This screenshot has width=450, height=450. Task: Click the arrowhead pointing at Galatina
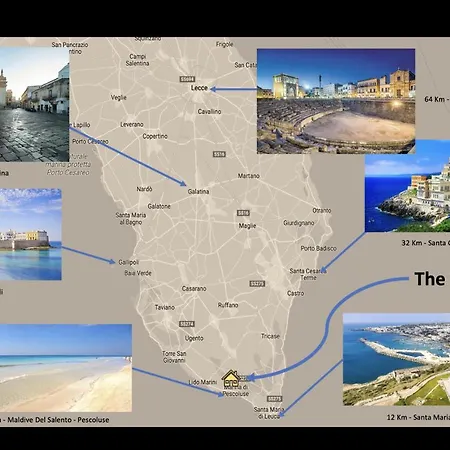[183, 183]
